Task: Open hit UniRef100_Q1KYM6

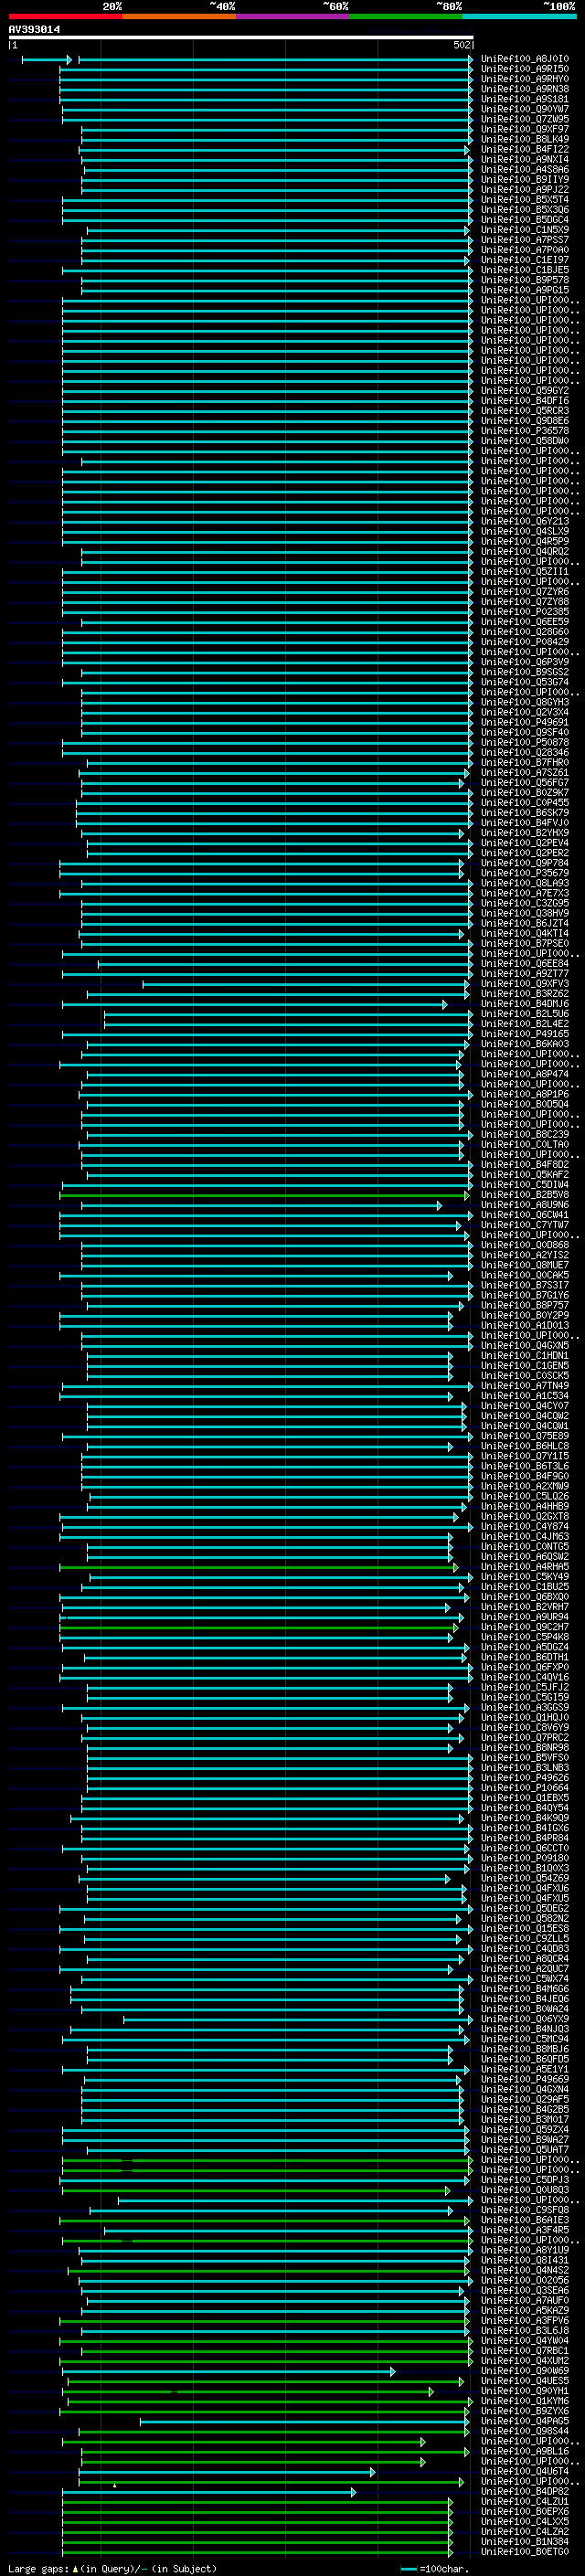Action: (x=524, y=2401)
